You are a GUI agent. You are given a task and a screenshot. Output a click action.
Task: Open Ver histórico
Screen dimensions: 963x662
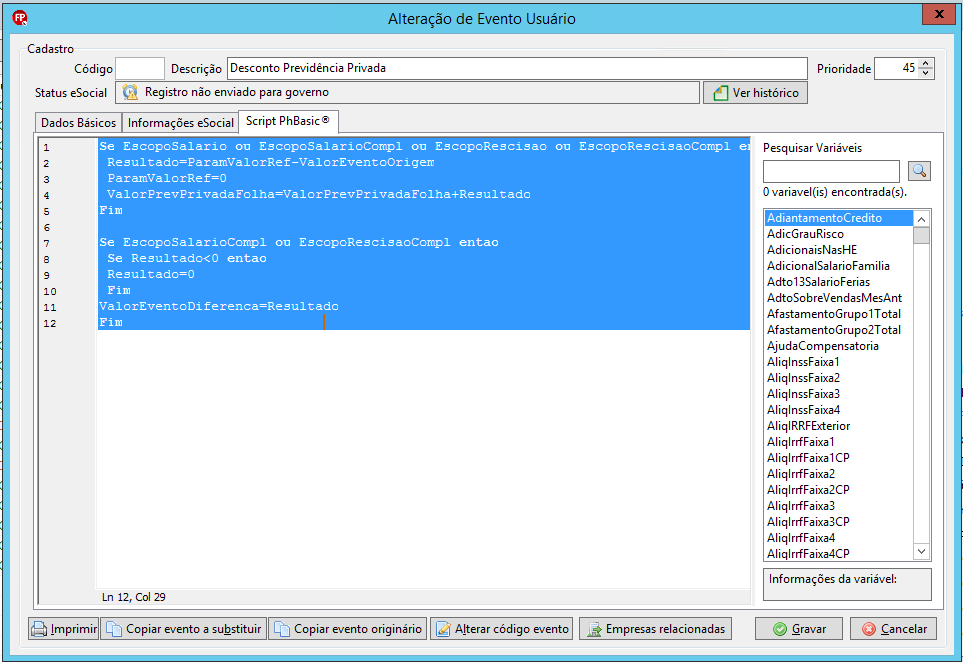click(755, 93)
